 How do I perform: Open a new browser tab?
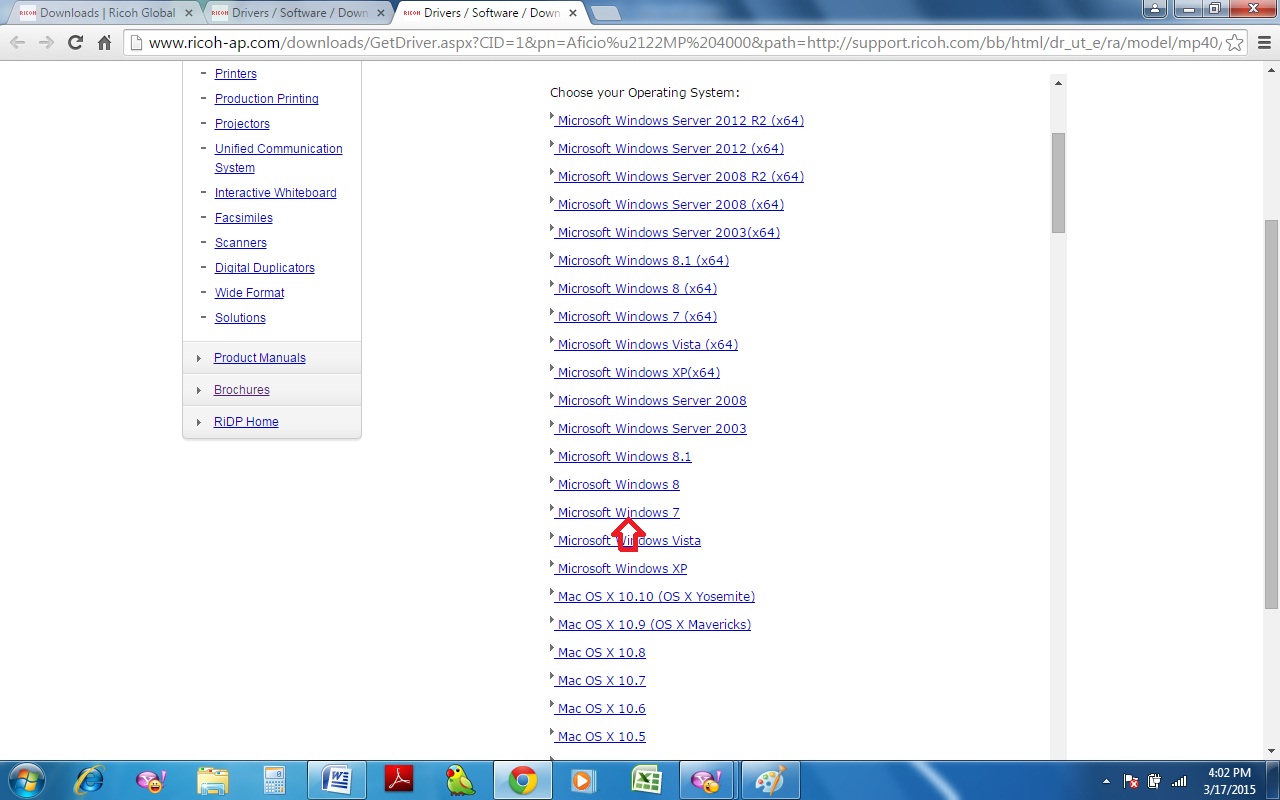[x=606, y=13]
